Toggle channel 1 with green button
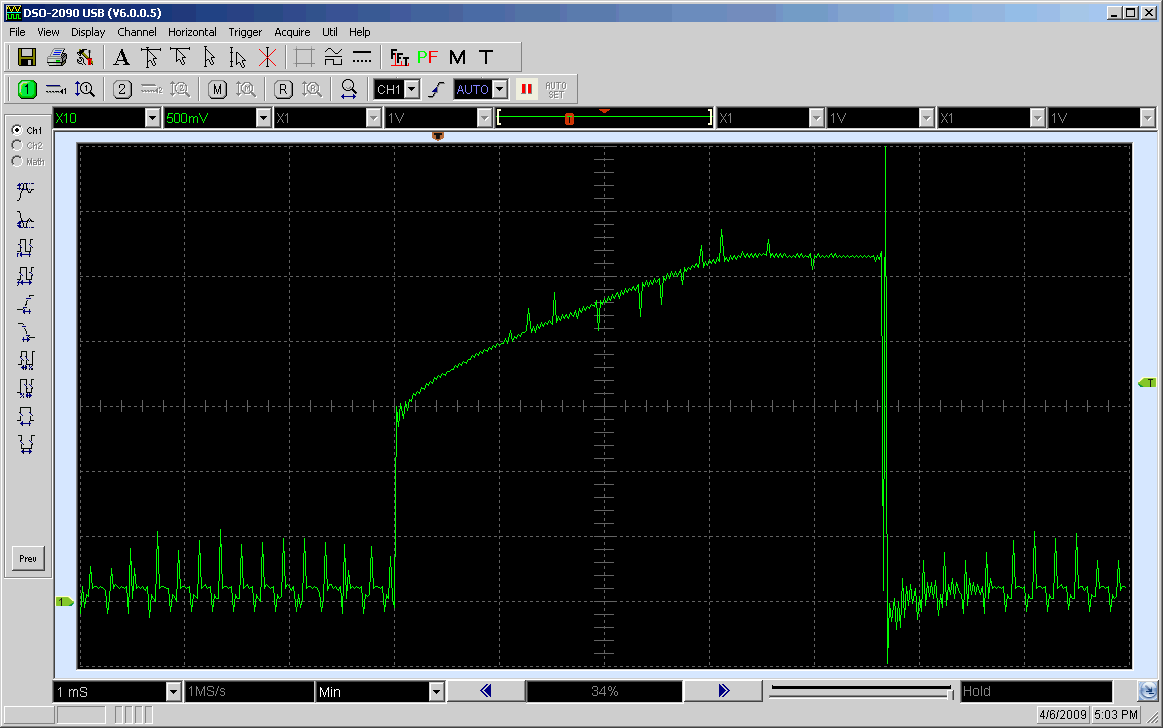Image resolution: width=1163 pixels, height=728 pixels. click(27, 89)
